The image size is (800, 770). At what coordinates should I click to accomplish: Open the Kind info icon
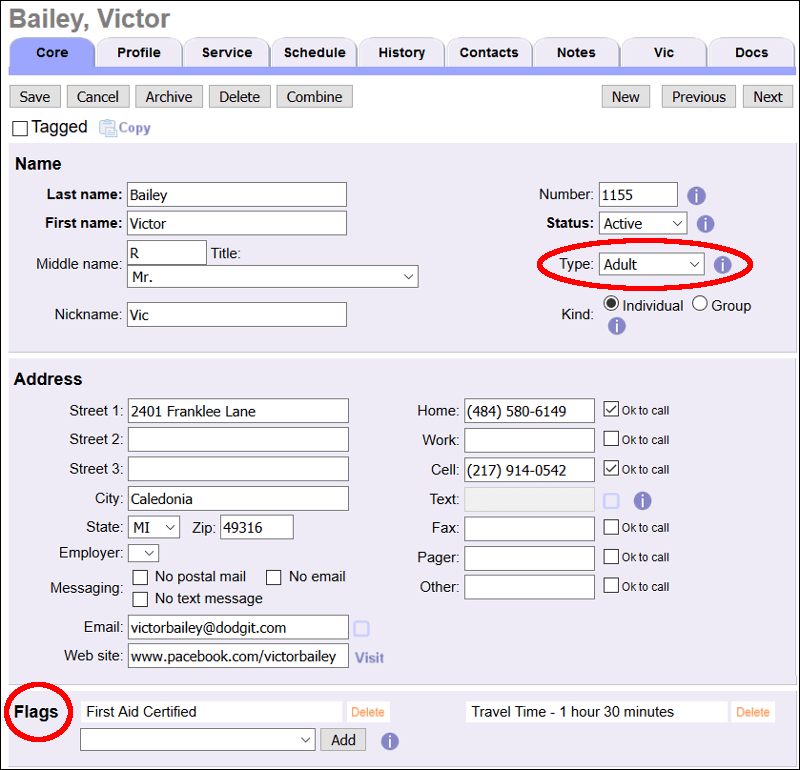coord(617,326)
